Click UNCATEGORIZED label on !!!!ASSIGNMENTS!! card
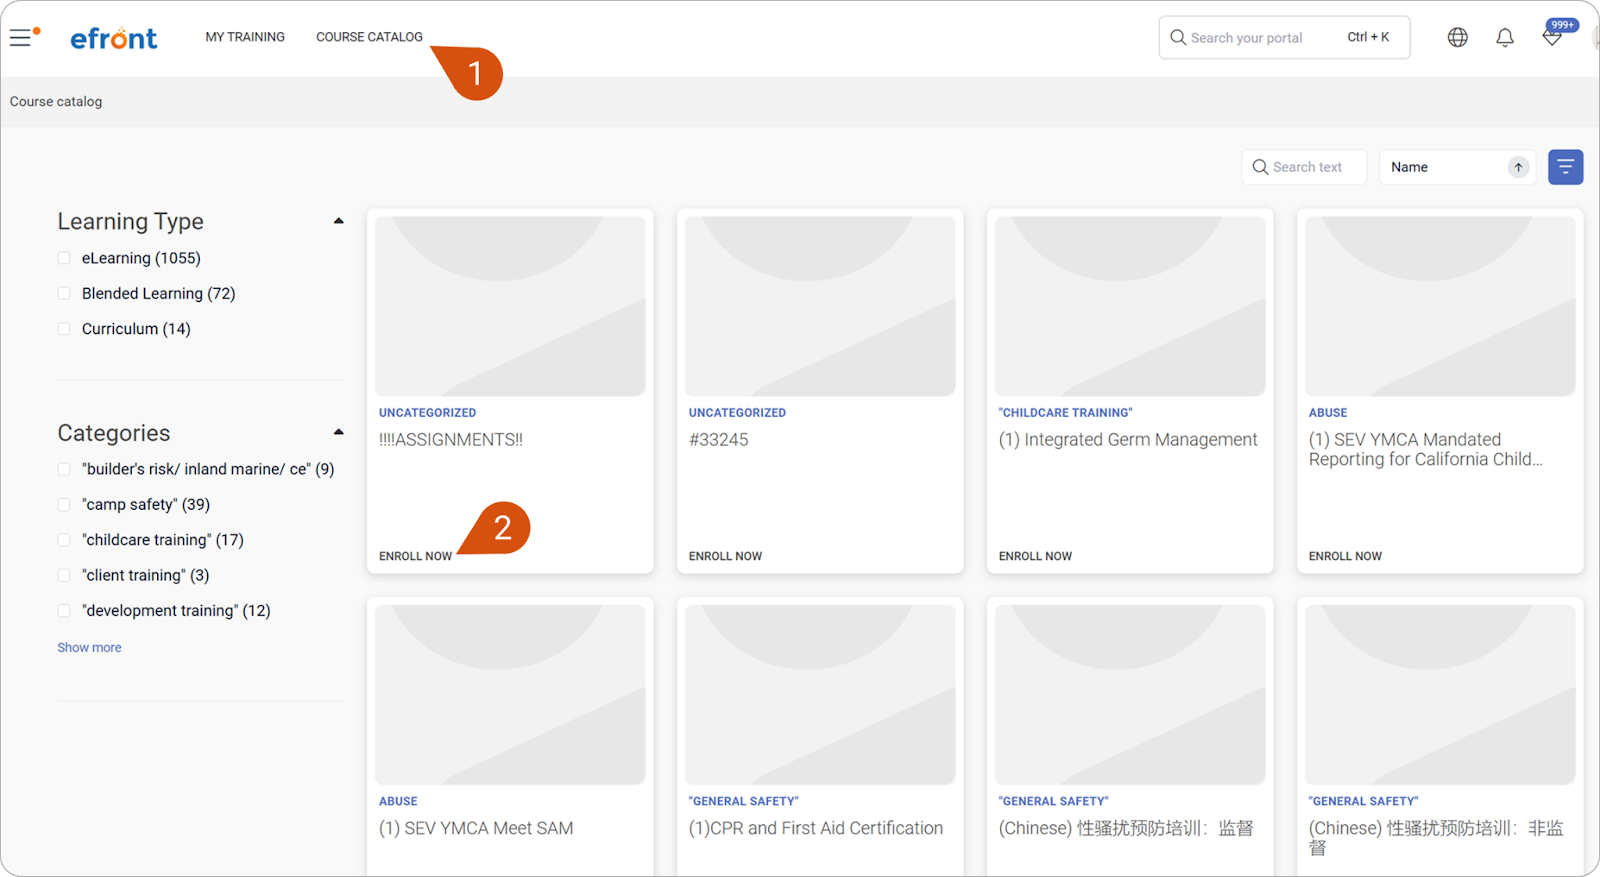 [x=427, y=413]
